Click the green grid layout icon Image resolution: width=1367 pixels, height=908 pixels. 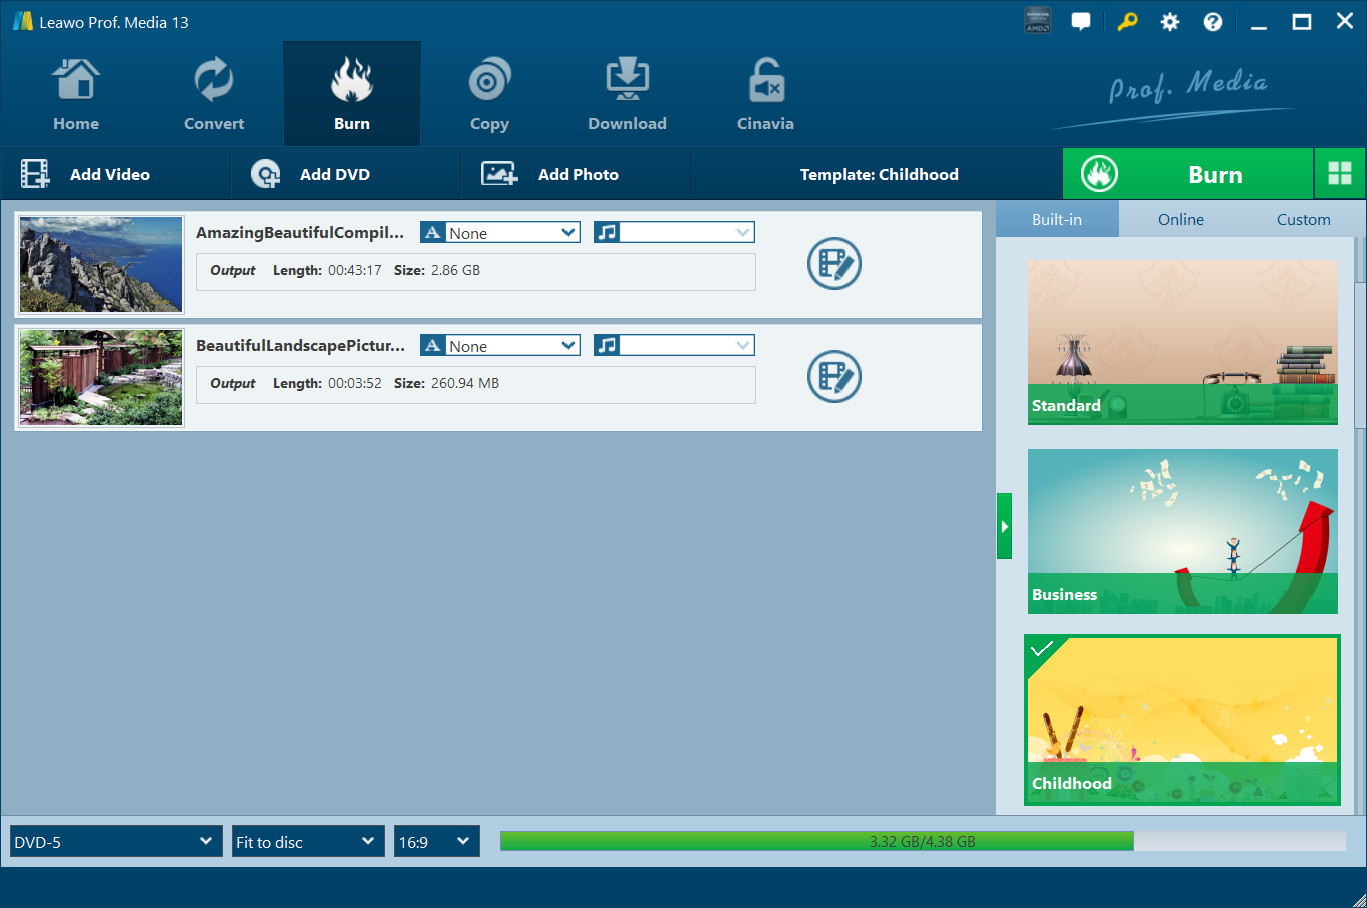(x=1339, y=174)
